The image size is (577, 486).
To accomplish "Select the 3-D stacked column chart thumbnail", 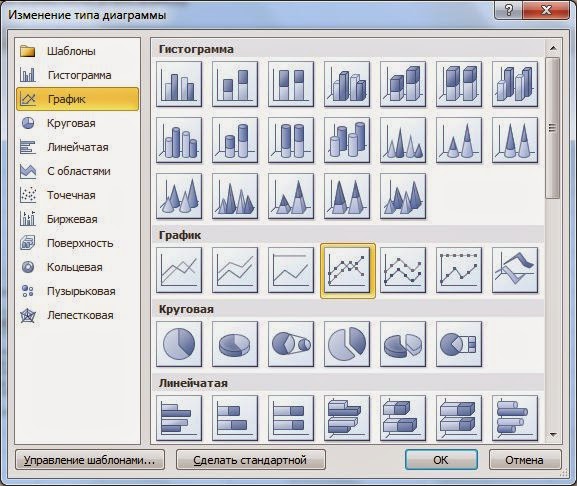I will tap(403, 84).
